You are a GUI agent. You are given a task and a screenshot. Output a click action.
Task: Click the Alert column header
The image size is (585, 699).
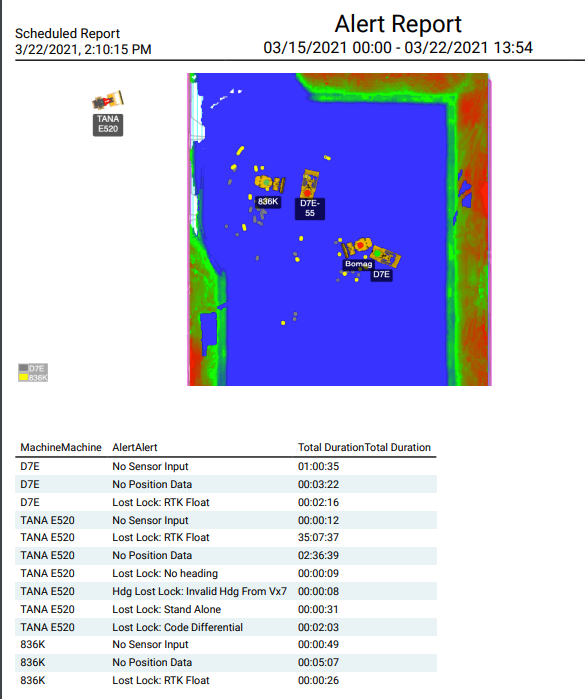135,447
